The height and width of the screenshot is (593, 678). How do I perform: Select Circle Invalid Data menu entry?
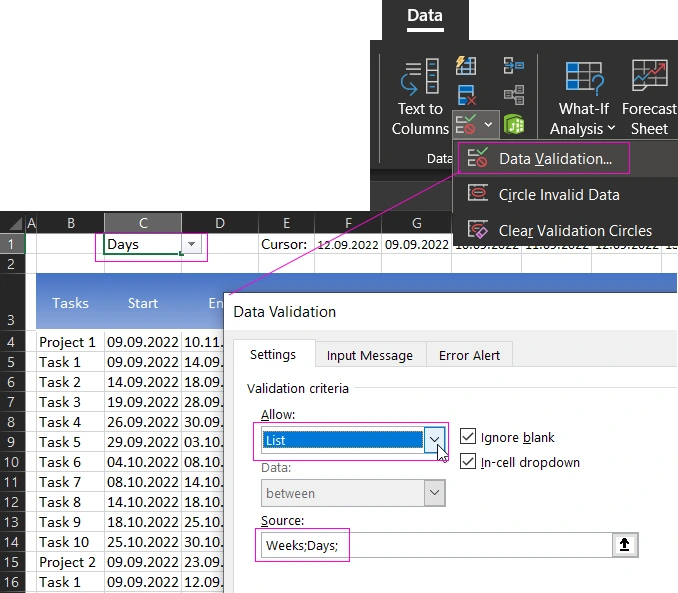click(559, 195)
